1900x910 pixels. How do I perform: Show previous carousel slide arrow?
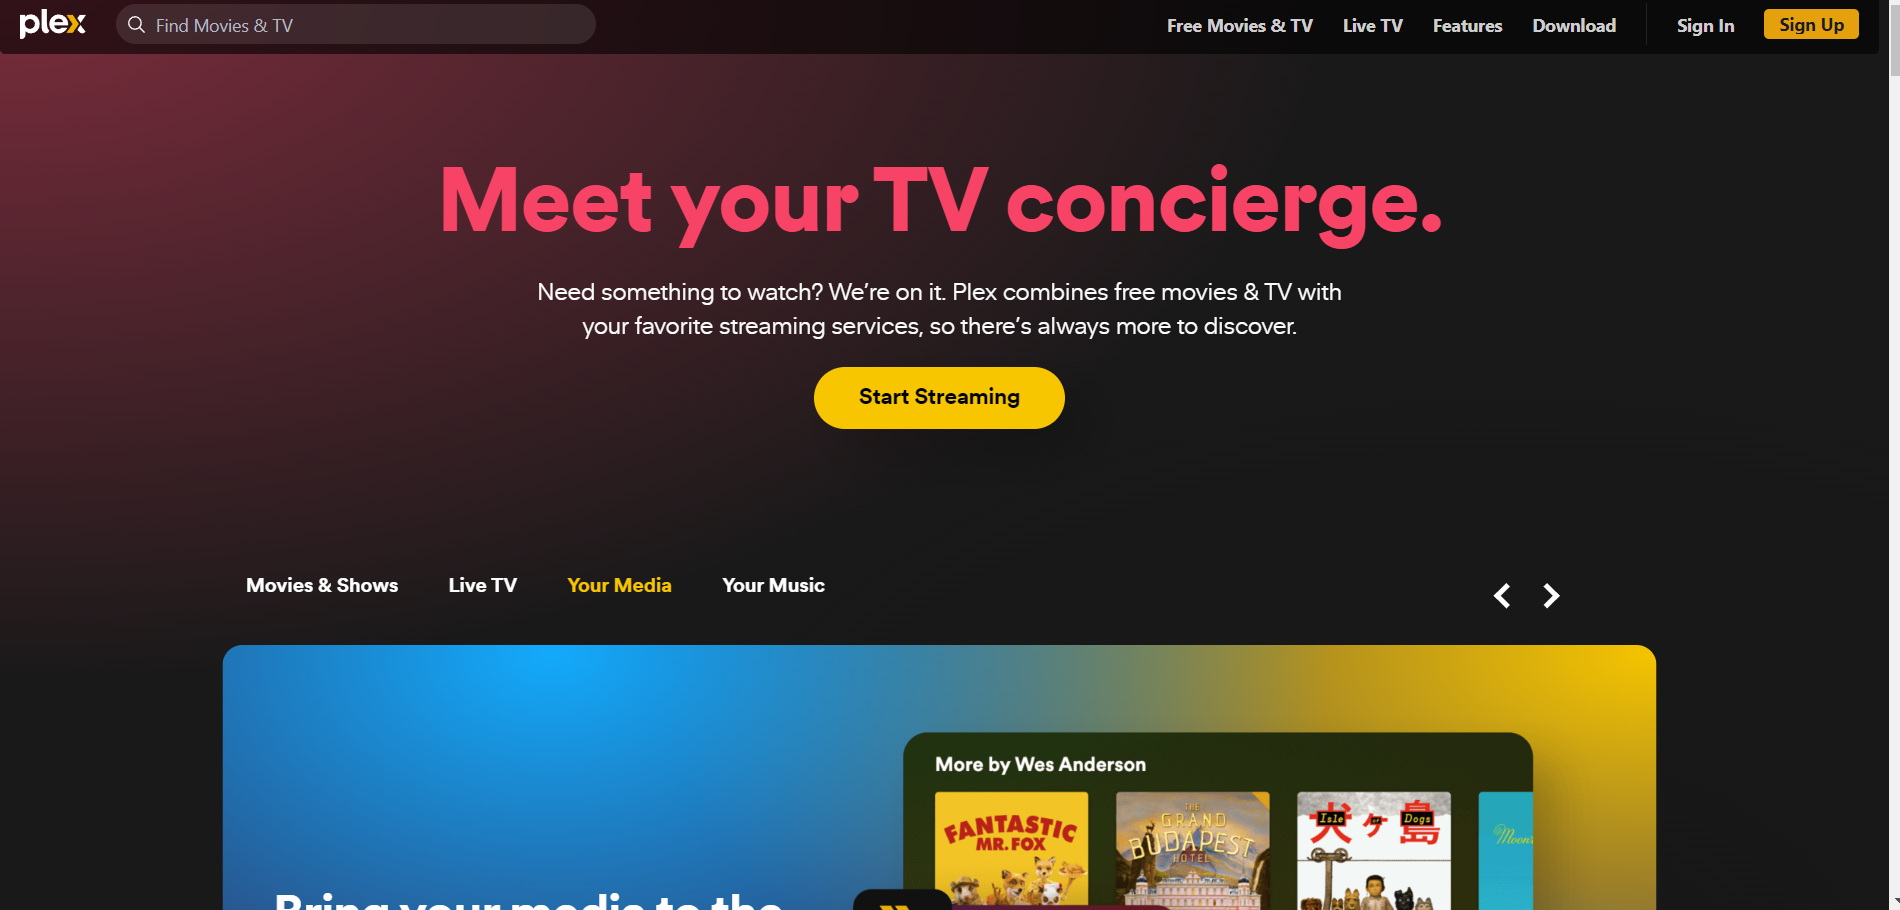coord(1502,596)
